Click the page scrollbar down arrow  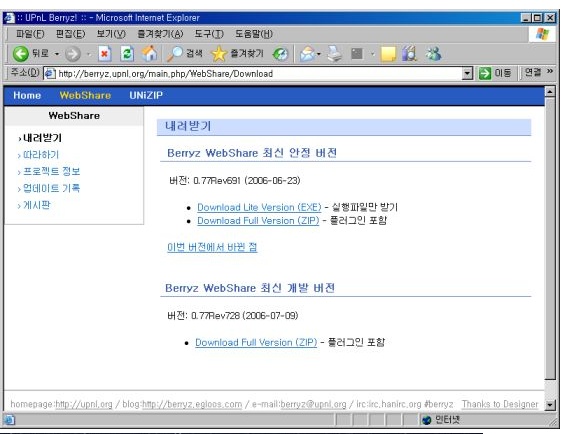(x=550, y=405)
